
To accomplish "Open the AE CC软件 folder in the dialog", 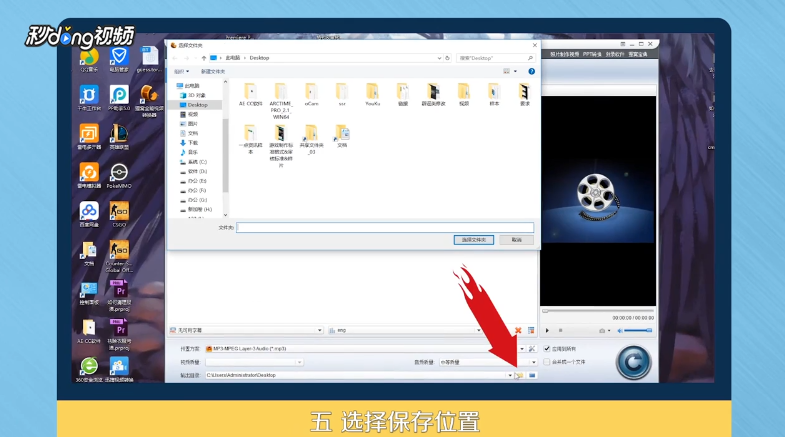I will coord(250,95).
